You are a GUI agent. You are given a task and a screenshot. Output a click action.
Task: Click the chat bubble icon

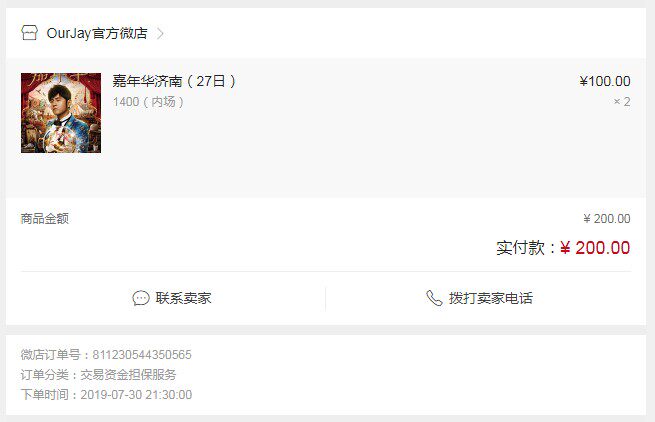pyautogui.click(x=141, y=298)
